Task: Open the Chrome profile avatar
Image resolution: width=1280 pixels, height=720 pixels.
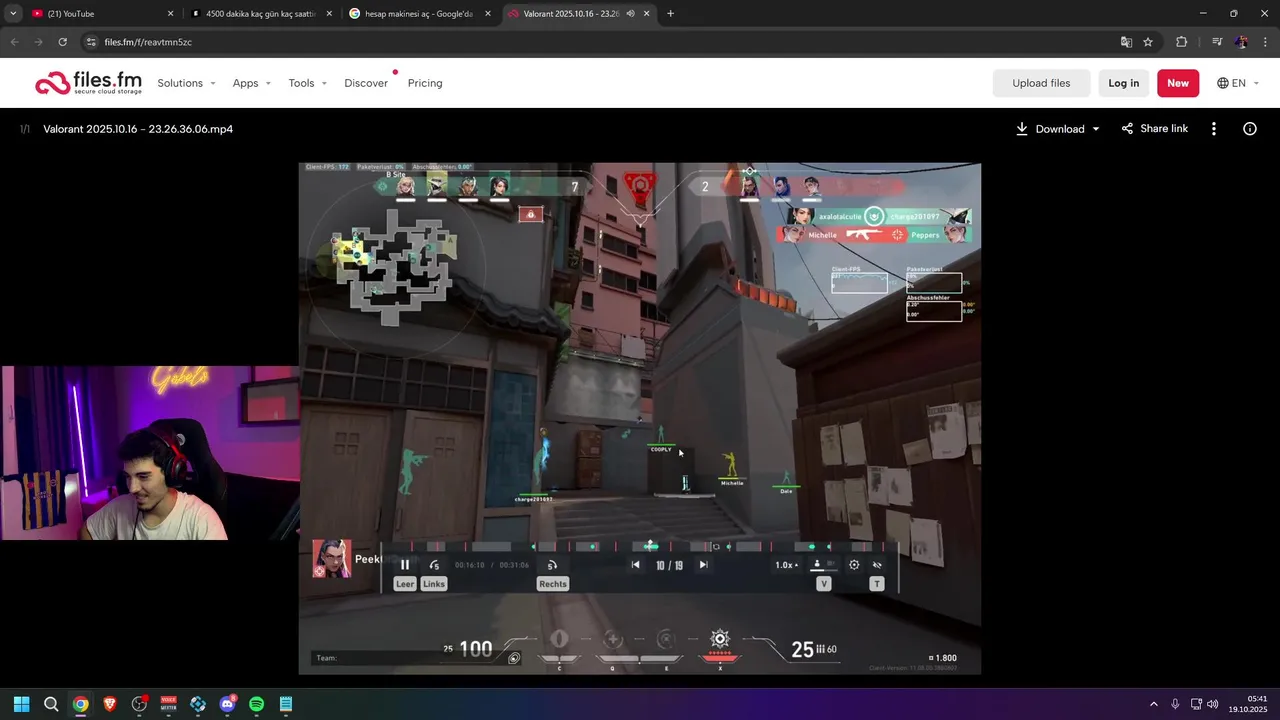Action: pyautogui.click(x=1241, y=42)
